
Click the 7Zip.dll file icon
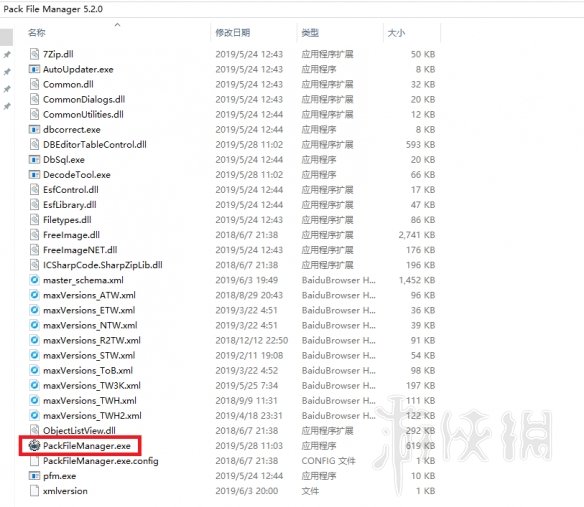click(34, 54)
